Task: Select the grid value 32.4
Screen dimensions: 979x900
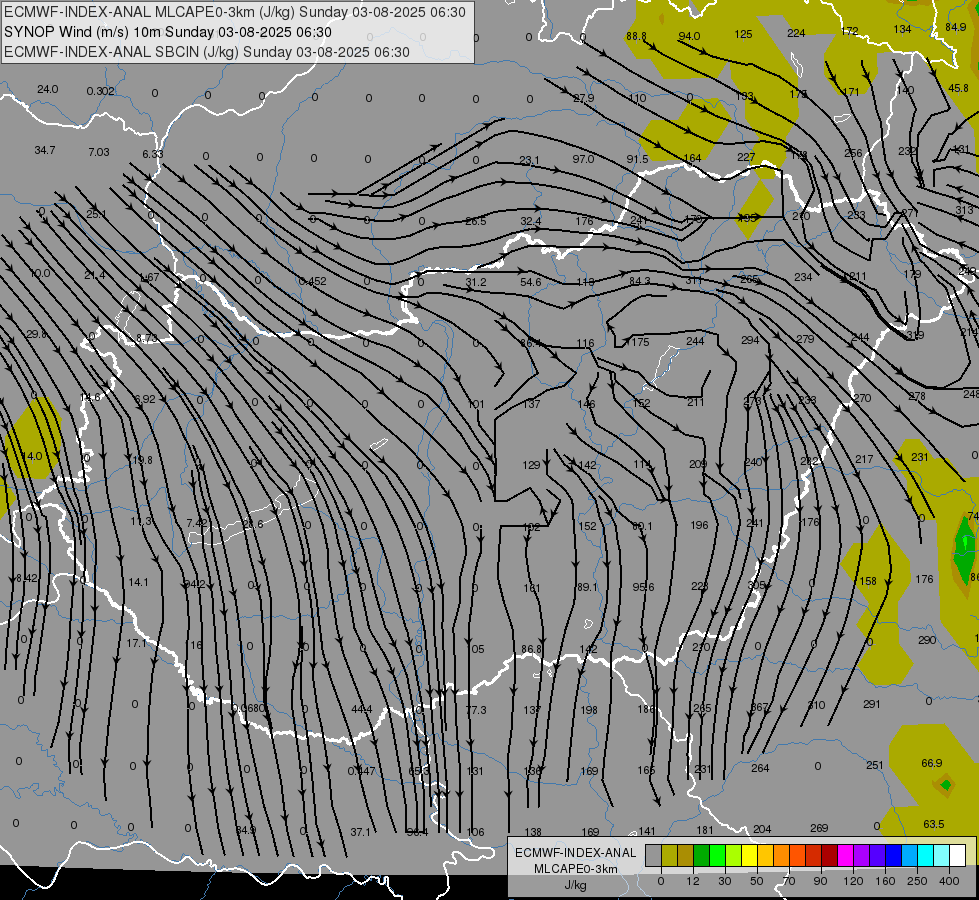Action: coord(530,221)
